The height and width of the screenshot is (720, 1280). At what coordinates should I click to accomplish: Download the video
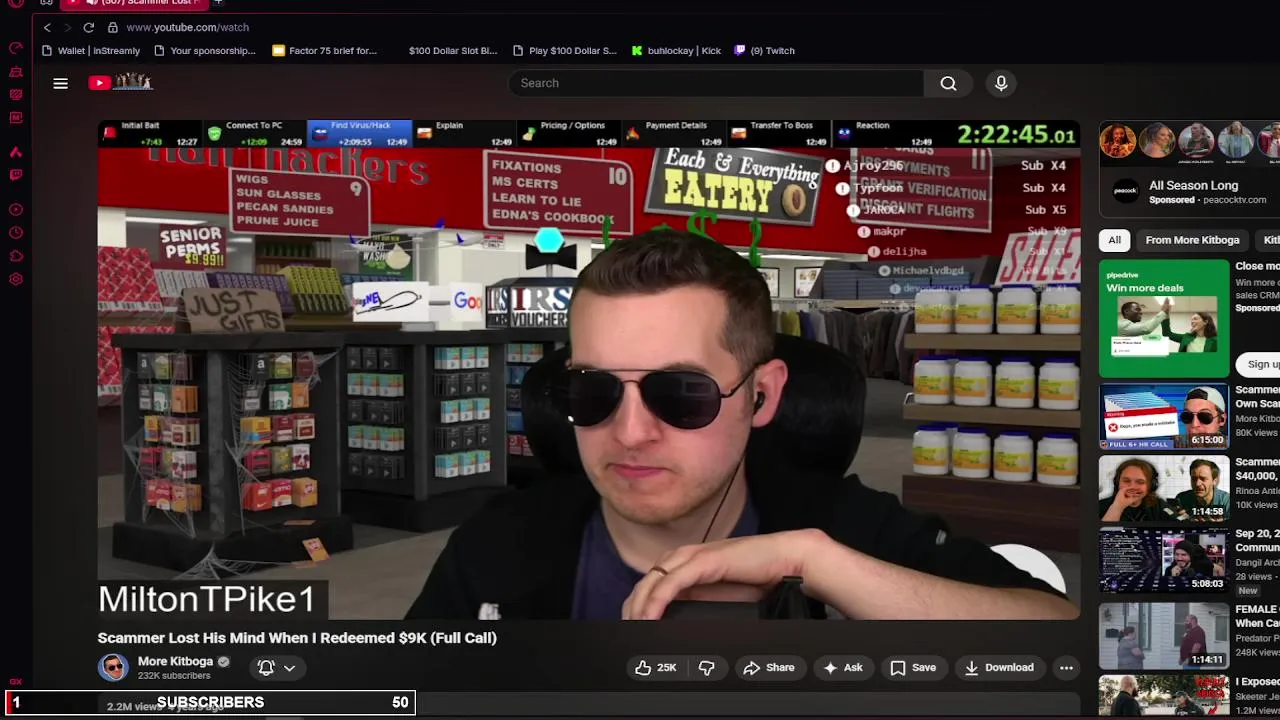click(999, 667)
